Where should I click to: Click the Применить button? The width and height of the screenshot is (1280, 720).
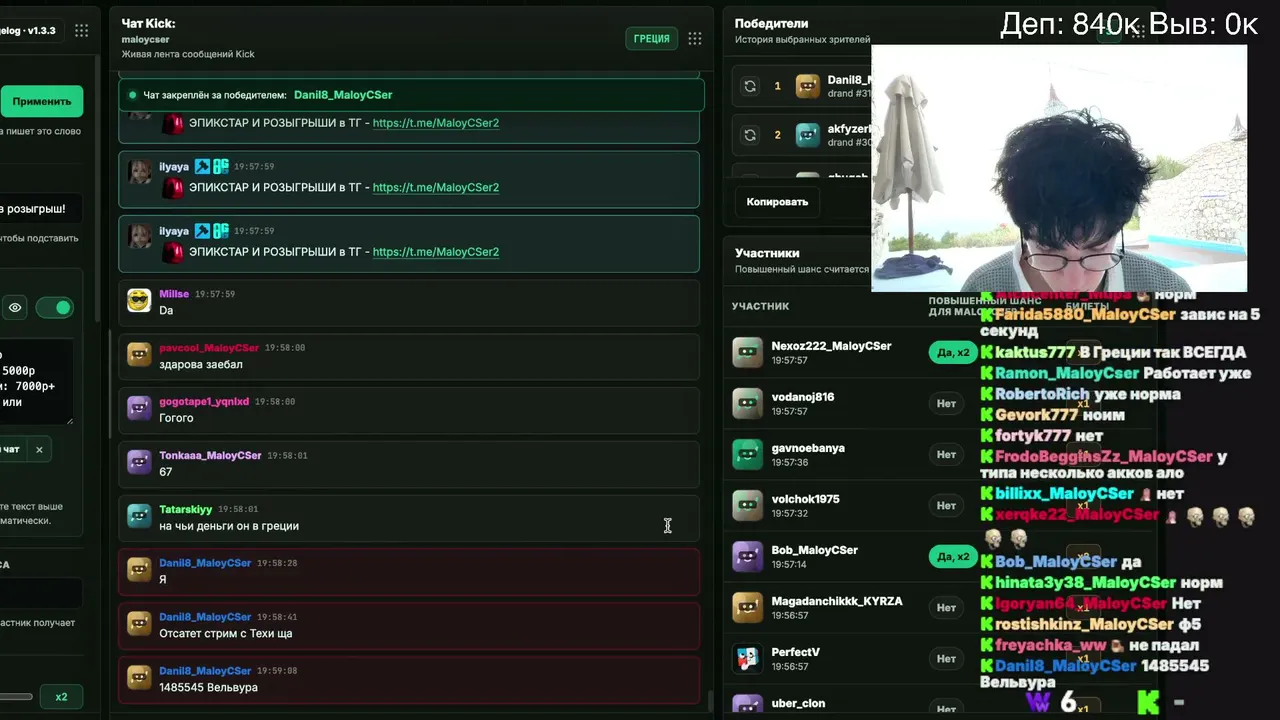tap(41, 101)
